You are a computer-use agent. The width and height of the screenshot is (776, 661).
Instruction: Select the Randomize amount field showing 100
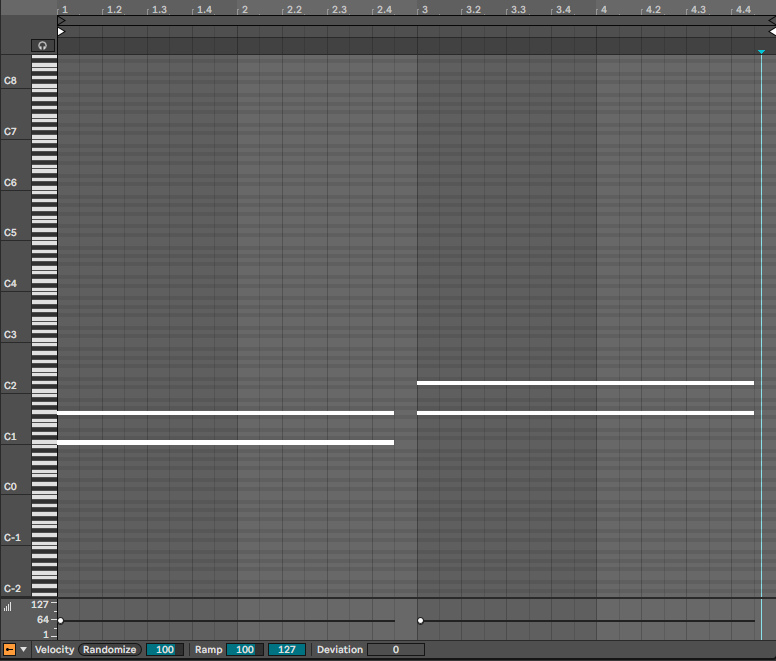165,650
